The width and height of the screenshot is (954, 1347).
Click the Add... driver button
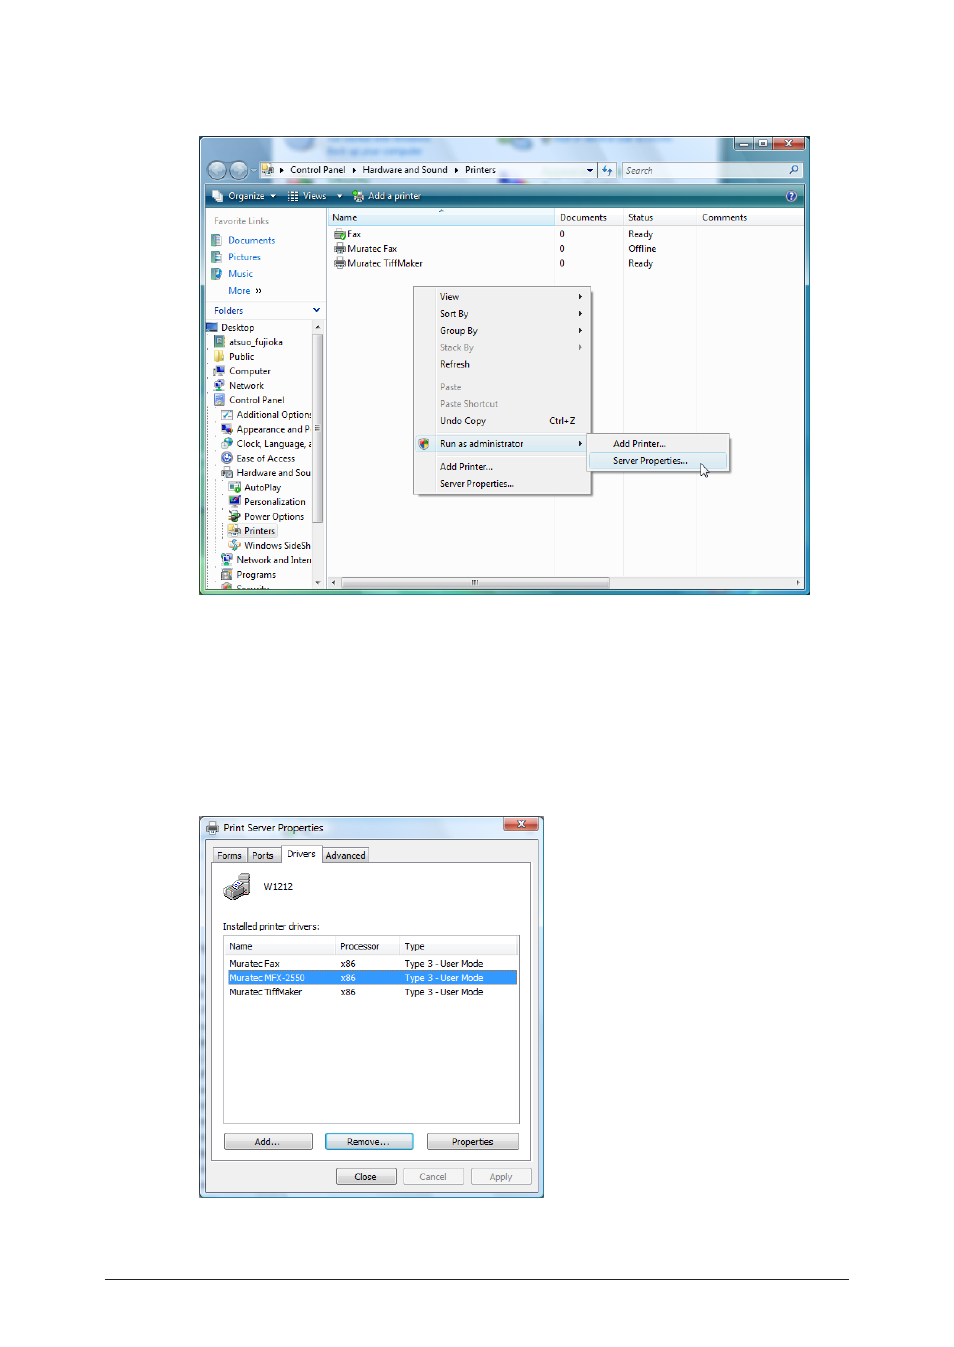[268, 1142]
